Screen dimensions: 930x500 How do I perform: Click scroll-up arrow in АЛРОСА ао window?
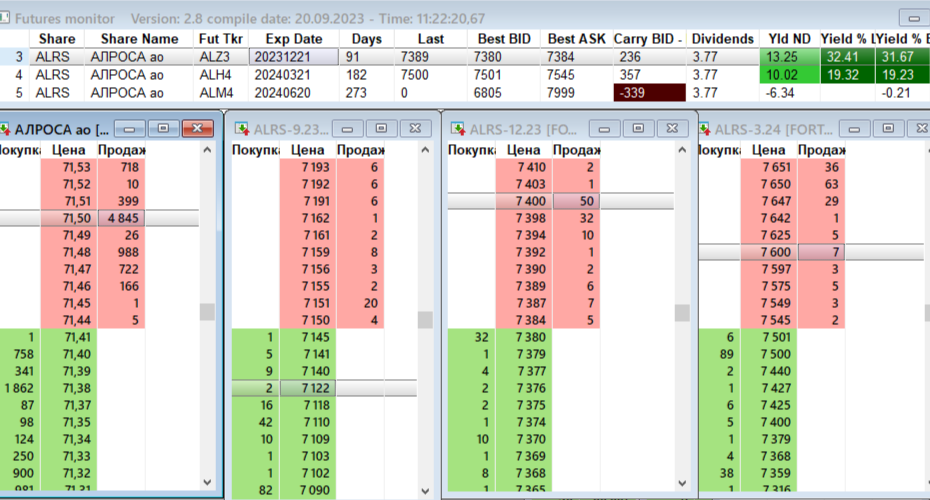click(x=207, y=150)
